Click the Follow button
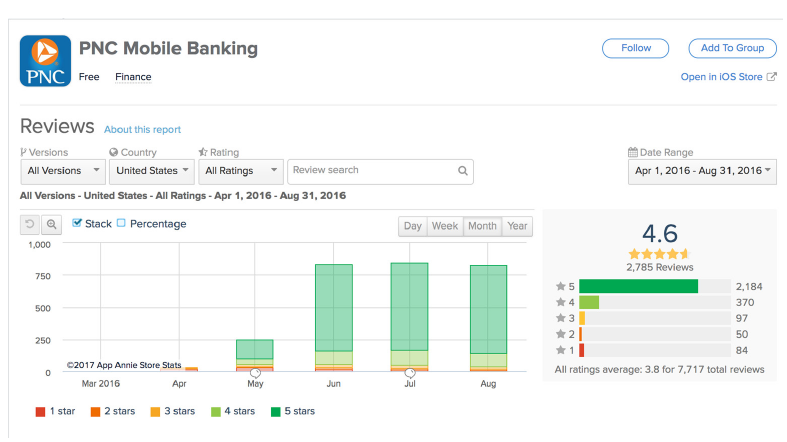Image resolution: width=787 pixels, height=442 pixels. tap(635, 48)
